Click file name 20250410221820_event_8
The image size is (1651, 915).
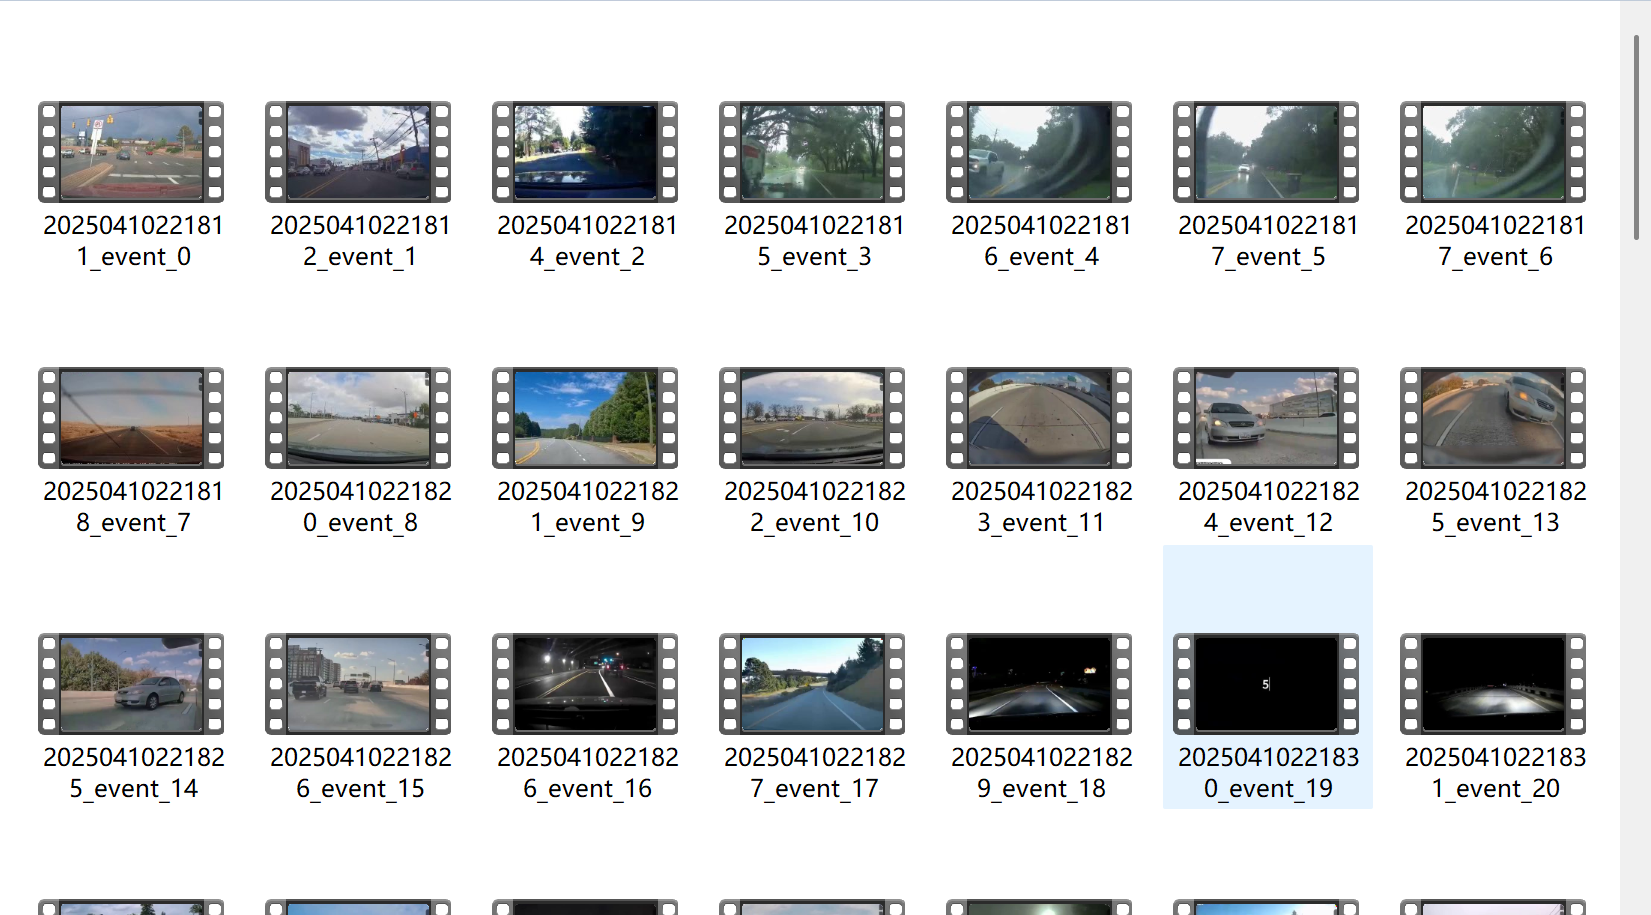[361, 507]
